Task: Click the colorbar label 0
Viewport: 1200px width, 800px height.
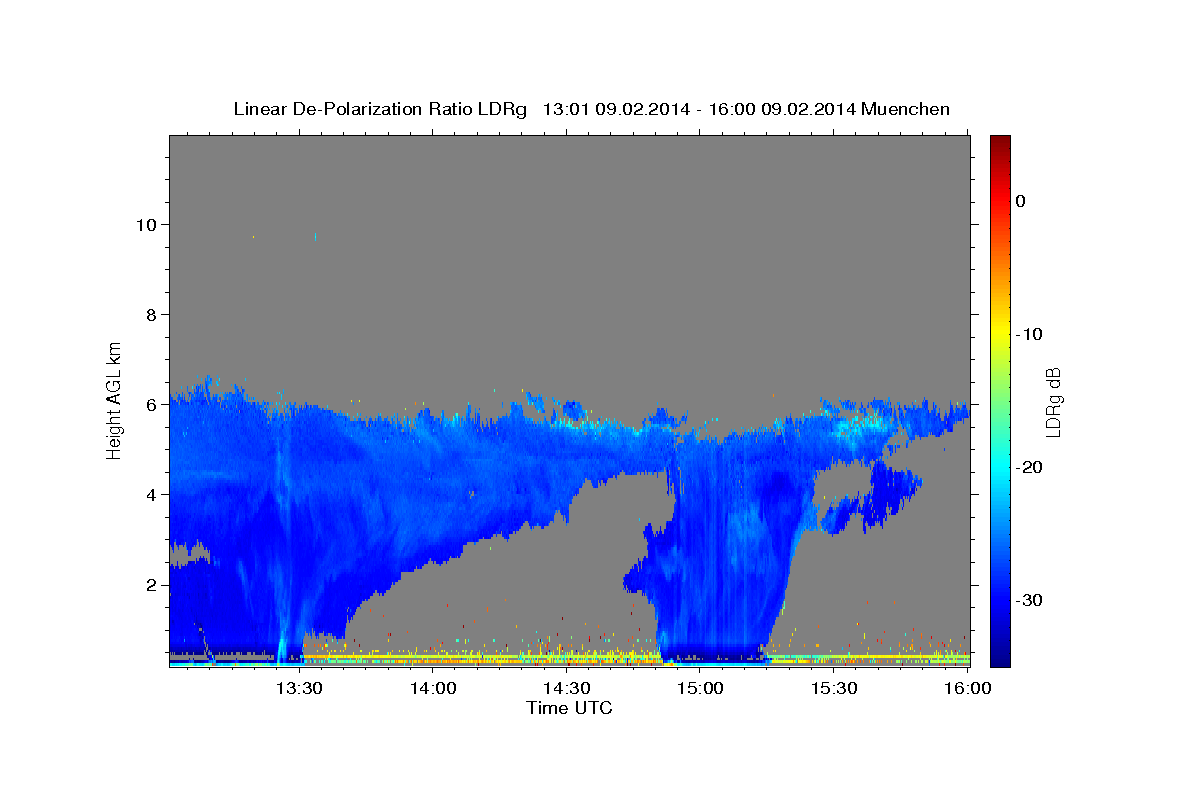Action: (x=1020, y=201)
